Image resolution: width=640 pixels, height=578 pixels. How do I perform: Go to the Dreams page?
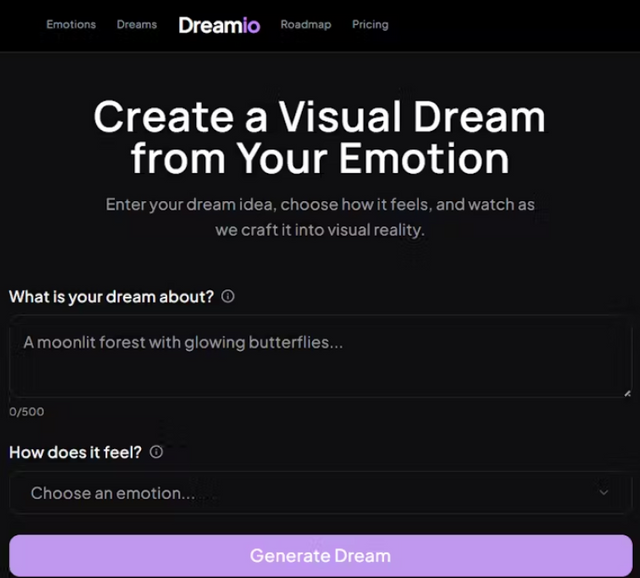[x=137, y=24]
